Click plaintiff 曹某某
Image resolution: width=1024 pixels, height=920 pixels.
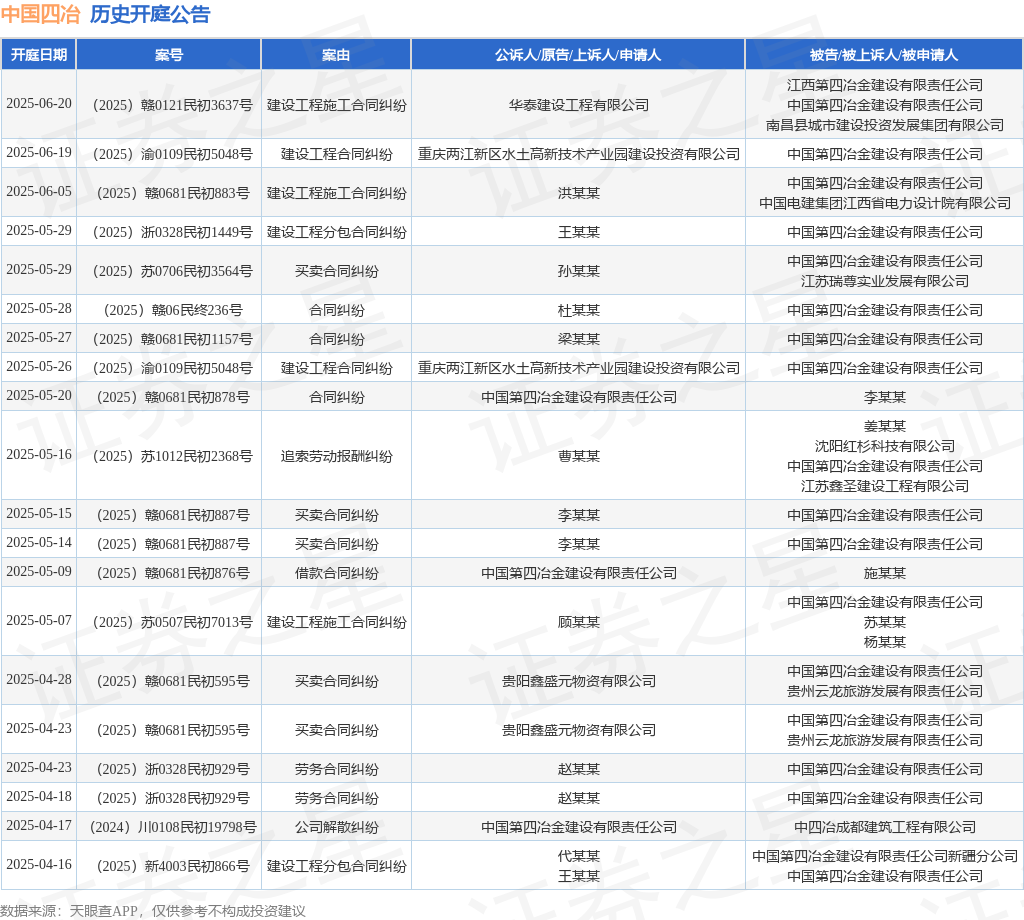point(579,456)
